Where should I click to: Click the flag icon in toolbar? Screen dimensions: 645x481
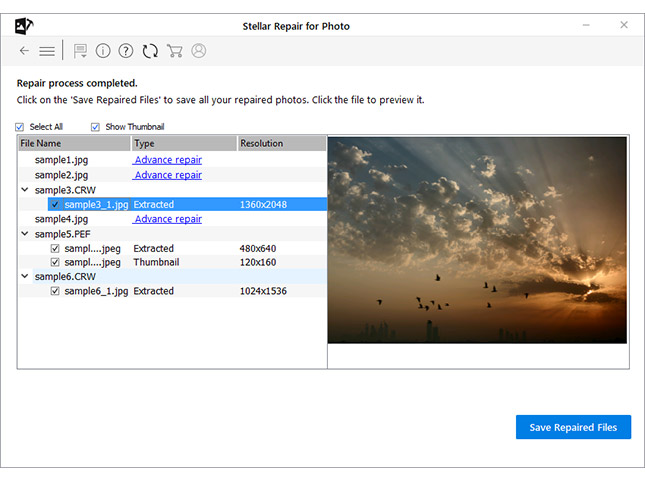tap(80, 51)
